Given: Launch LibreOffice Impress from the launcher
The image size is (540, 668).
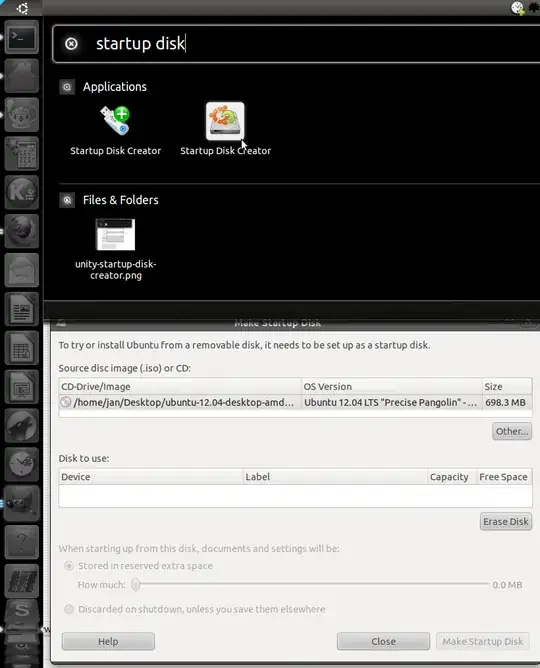Looking at the screenshot, I should (21, 386).
